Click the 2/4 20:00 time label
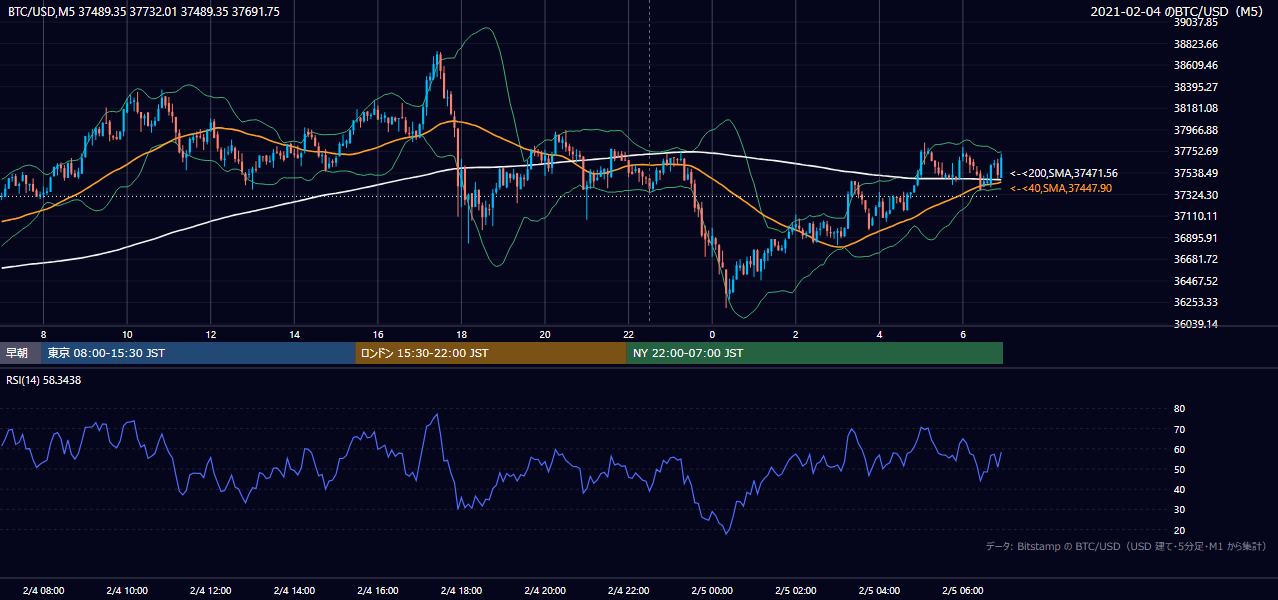This screenshot has height=600, width=1278. click(545, 590)
